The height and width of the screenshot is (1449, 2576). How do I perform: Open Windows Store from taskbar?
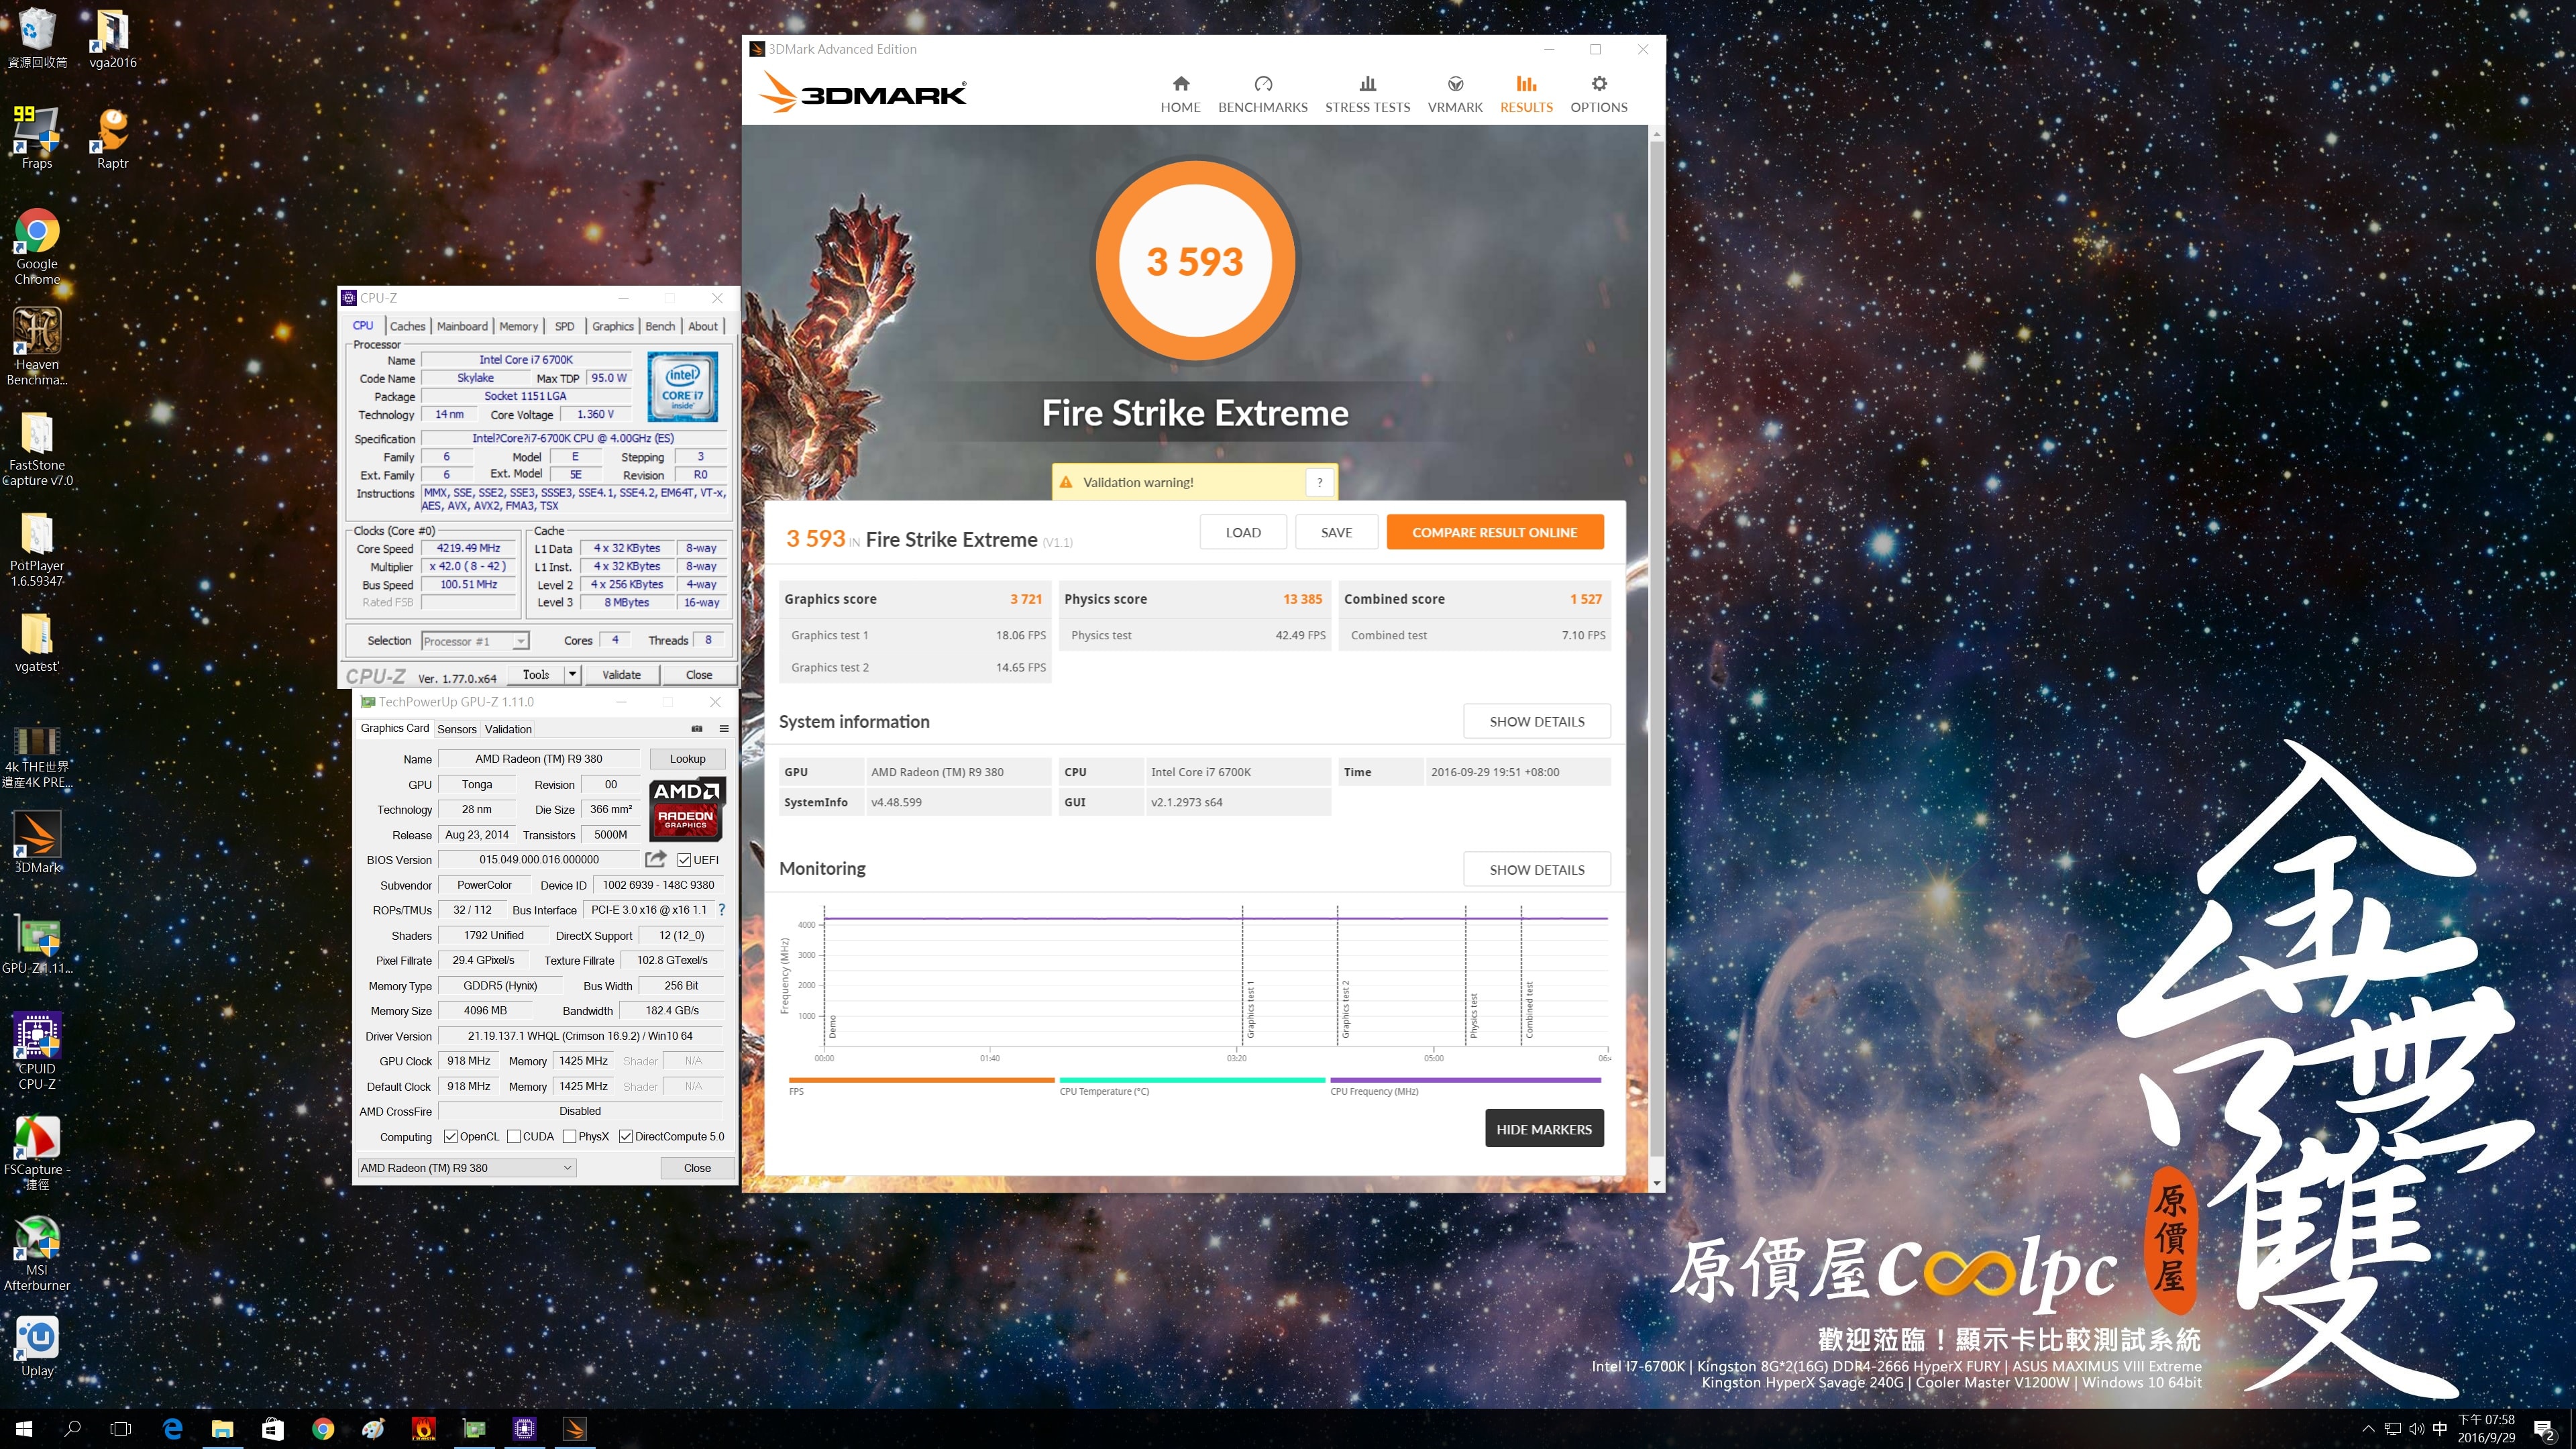(272, 1429)
